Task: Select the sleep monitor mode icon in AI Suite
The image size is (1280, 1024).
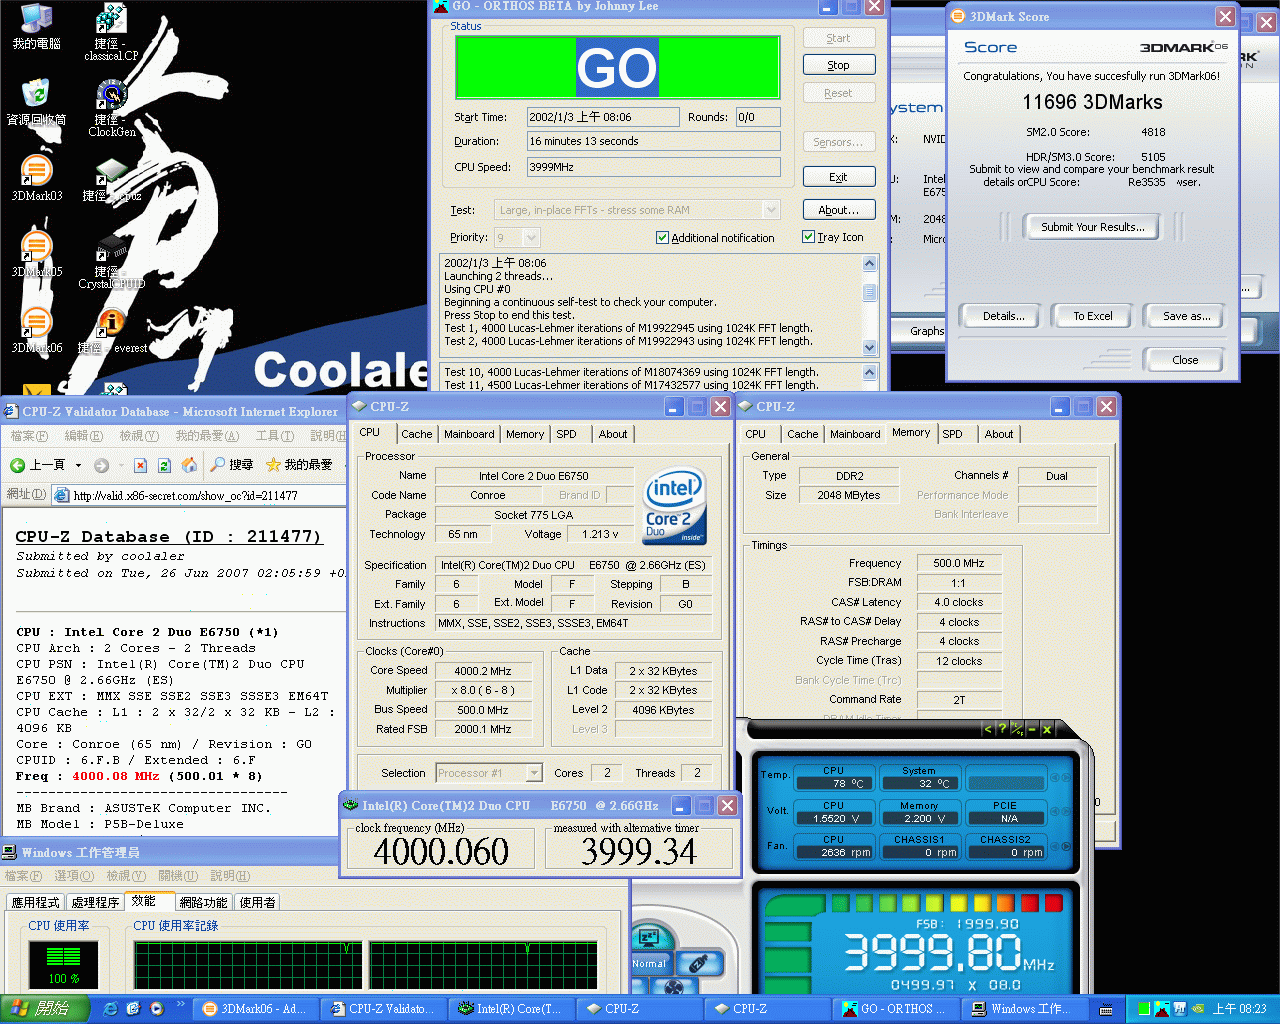Action: 650,937
